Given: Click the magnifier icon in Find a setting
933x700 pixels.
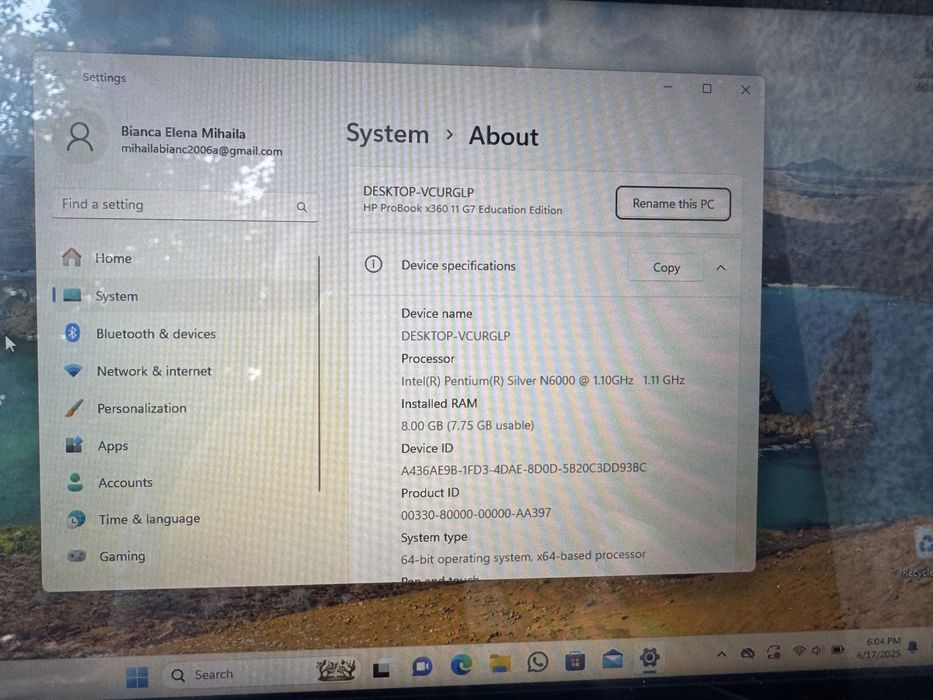Looking at the screenshot, I should (302, 207).
